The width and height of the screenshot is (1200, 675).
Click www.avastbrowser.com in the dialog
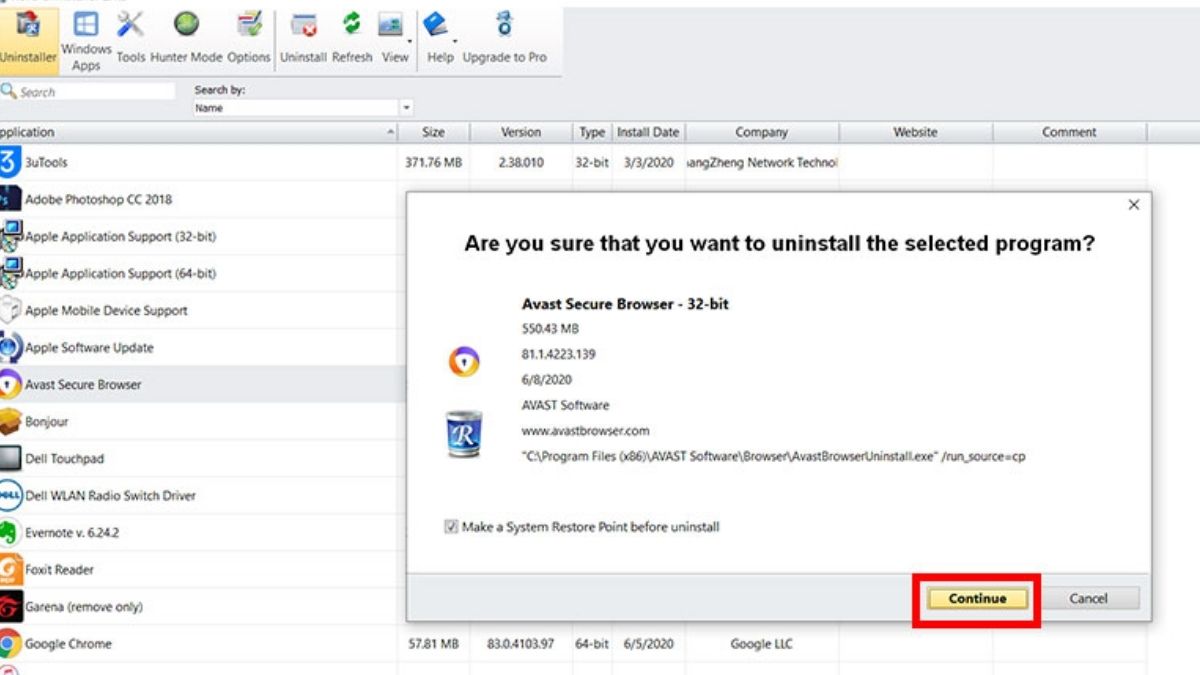[586, 431]
